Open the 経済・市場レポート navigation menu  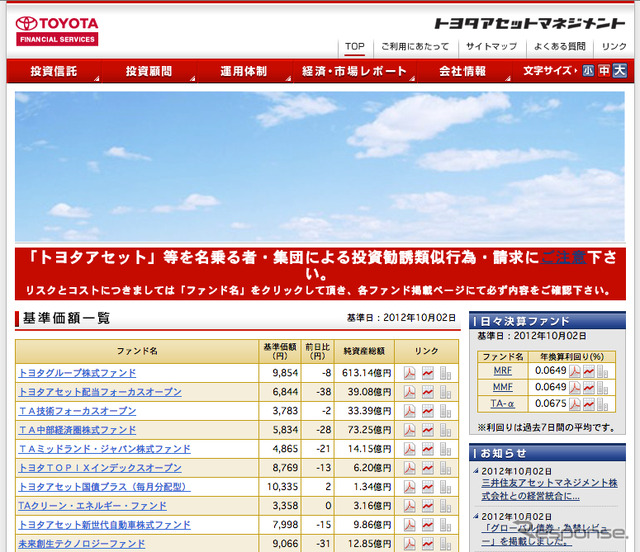(x=354, y=71)
